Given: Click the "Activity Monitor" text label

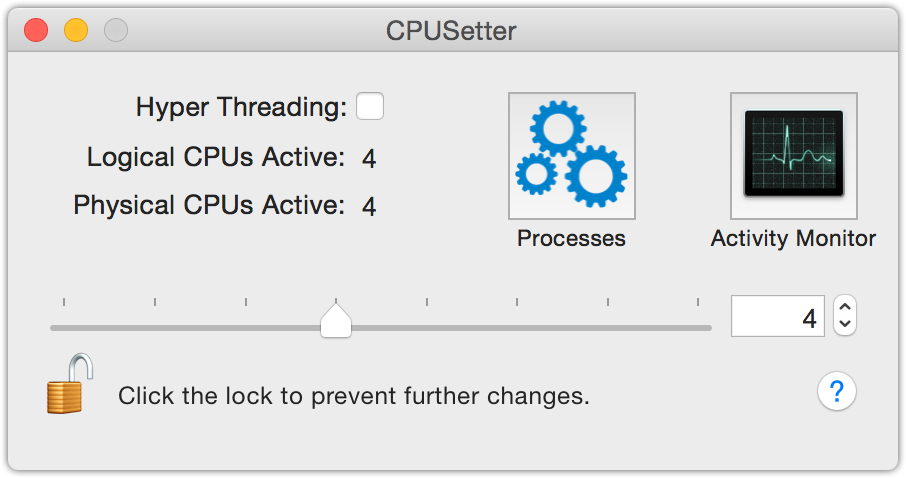Looking at the screenshot, I should pos(793,239).
